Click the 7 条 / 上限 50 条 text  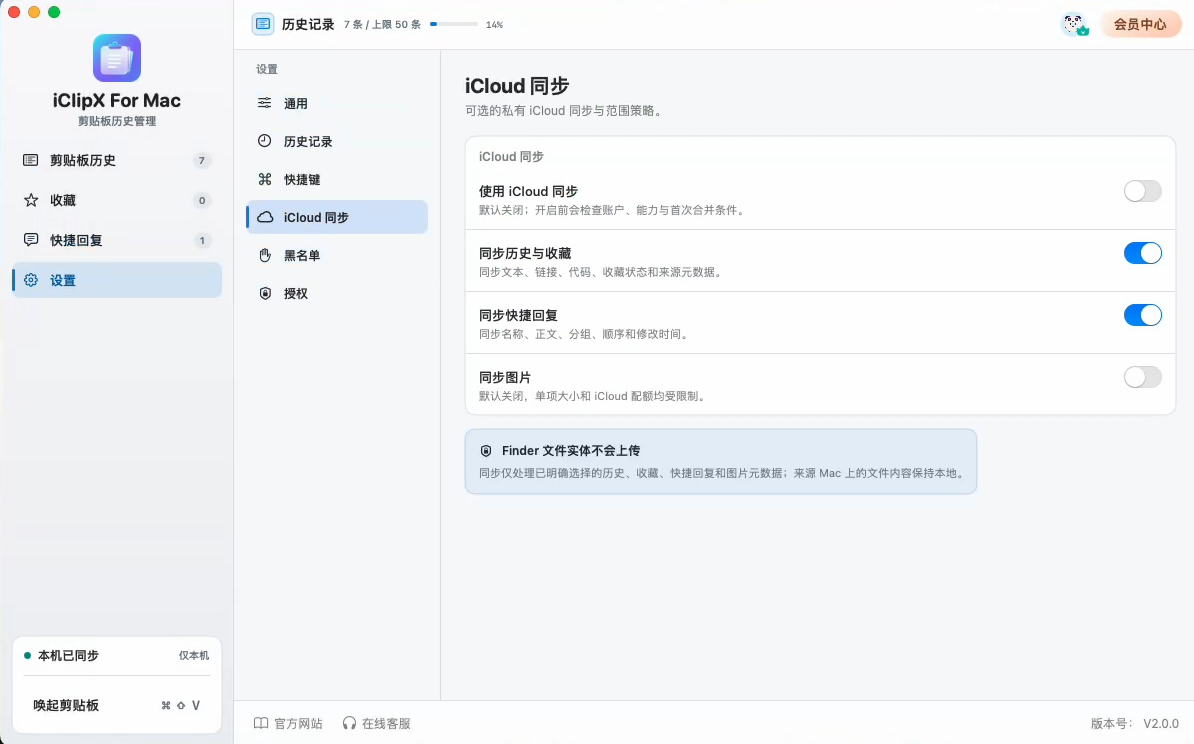(382, 24)
